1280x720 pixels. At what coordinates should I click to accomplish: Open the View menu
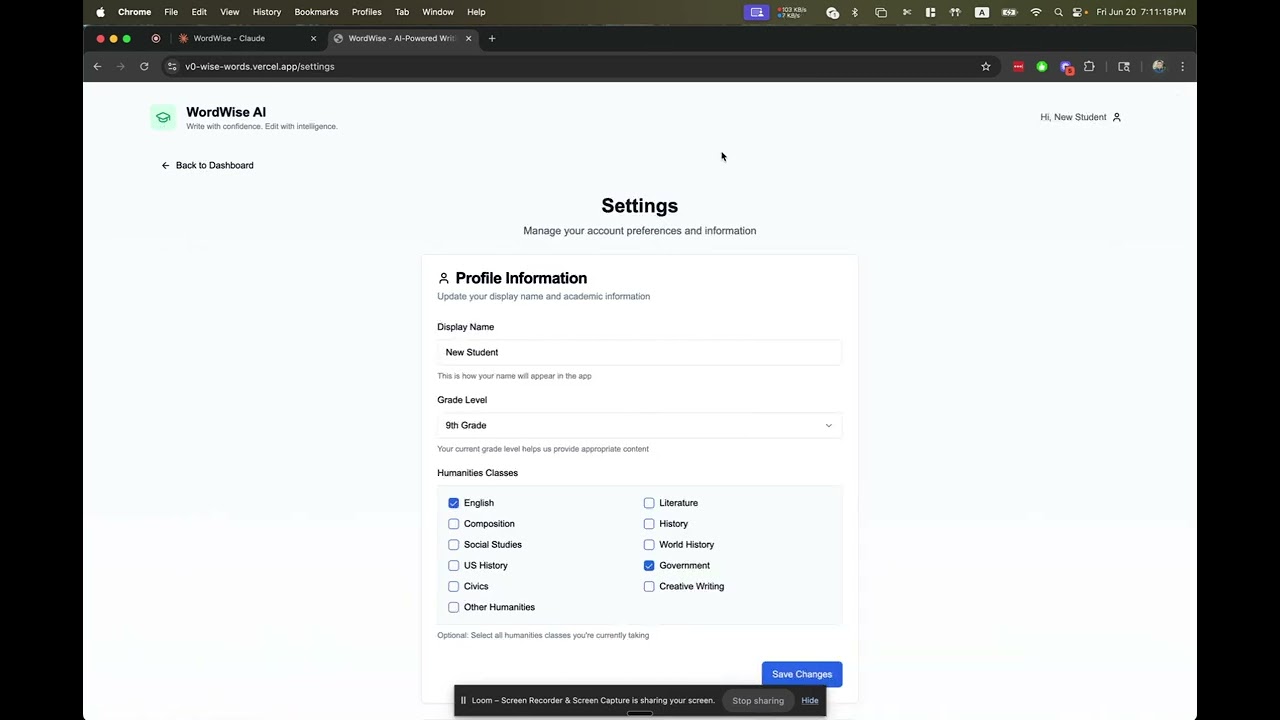(x=230, y=12)
